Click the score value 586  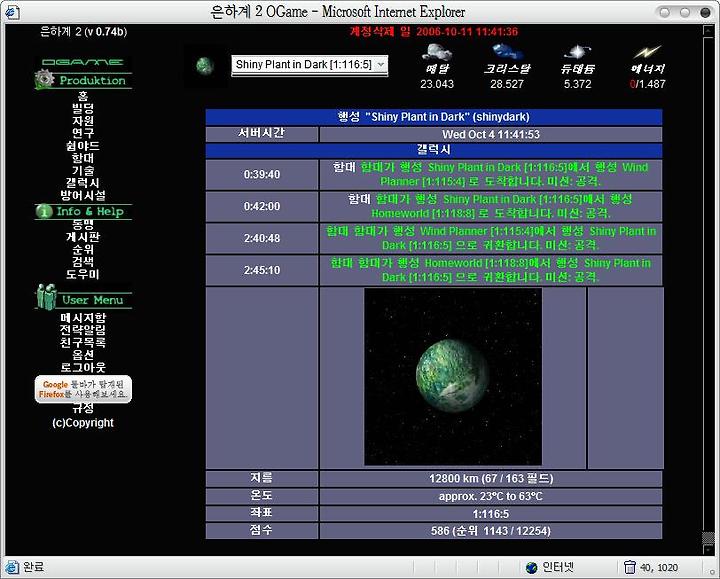491,531
